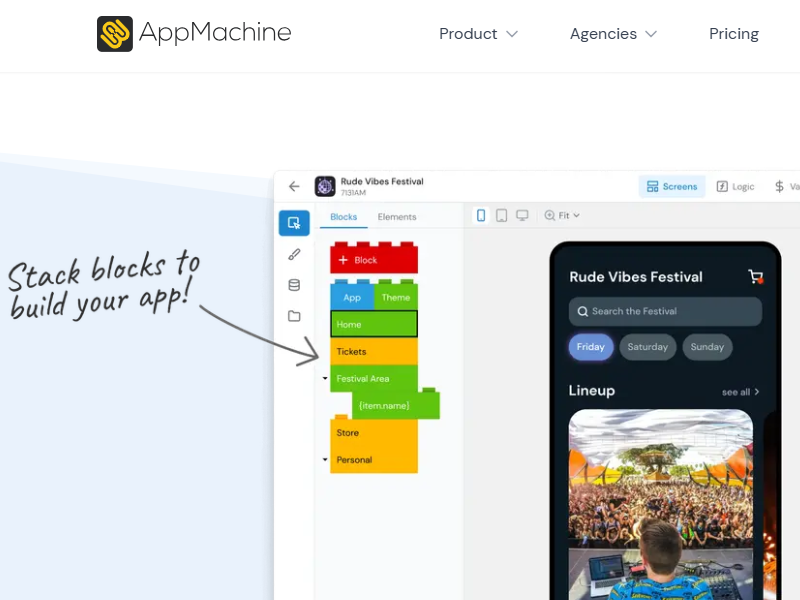Open the Agencies dropdown
The height and width of the screenshot is (600, 800).
(613, 34)
